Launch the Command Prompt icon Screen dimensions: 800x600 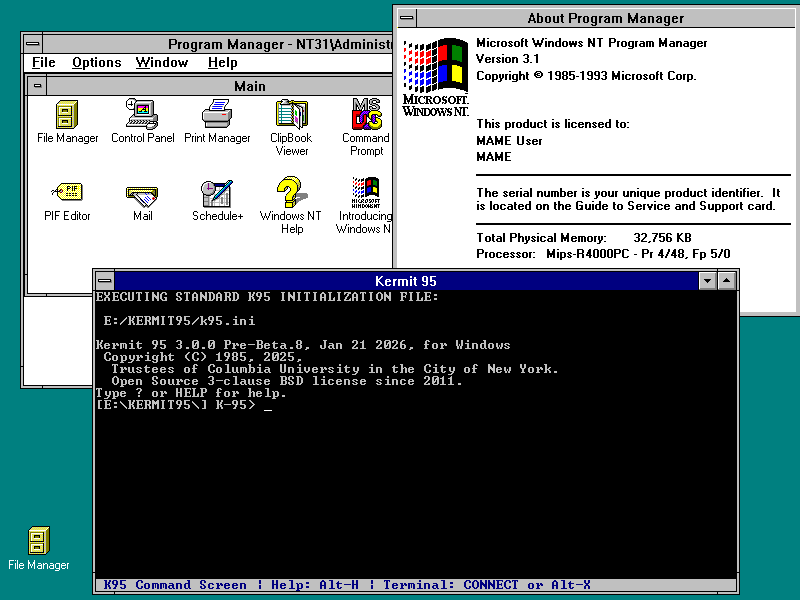pos(366,115)
